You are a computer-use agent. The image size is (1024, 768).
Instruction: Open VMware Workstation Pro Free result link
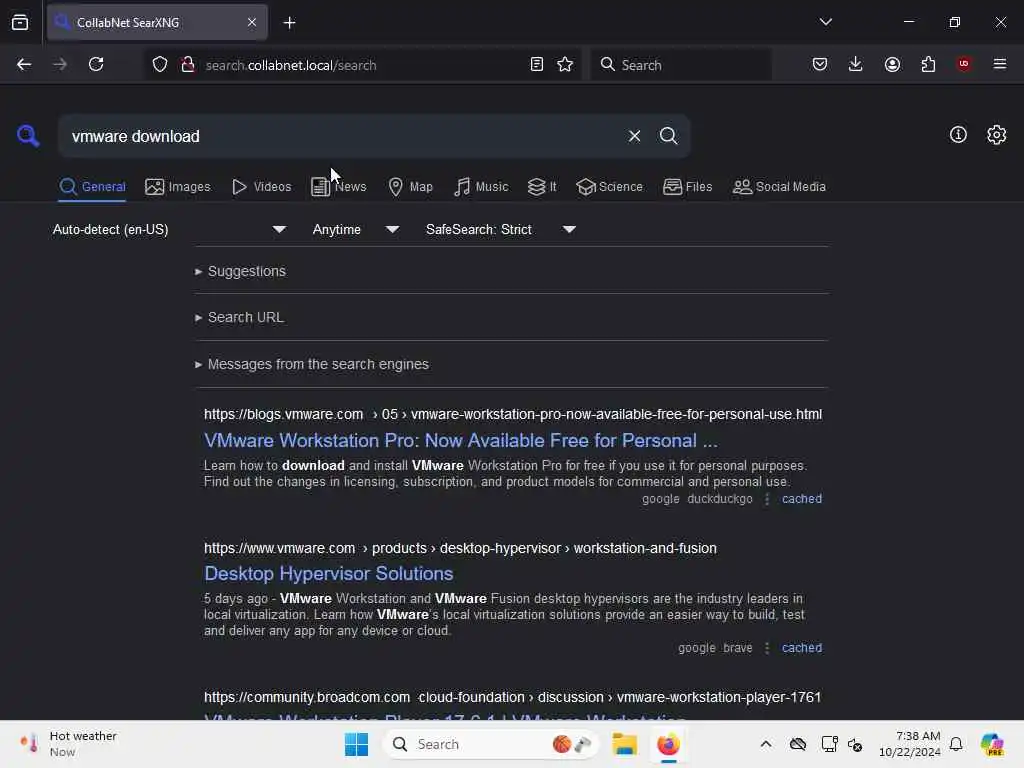pyautogui.click(x=460, y=440)
